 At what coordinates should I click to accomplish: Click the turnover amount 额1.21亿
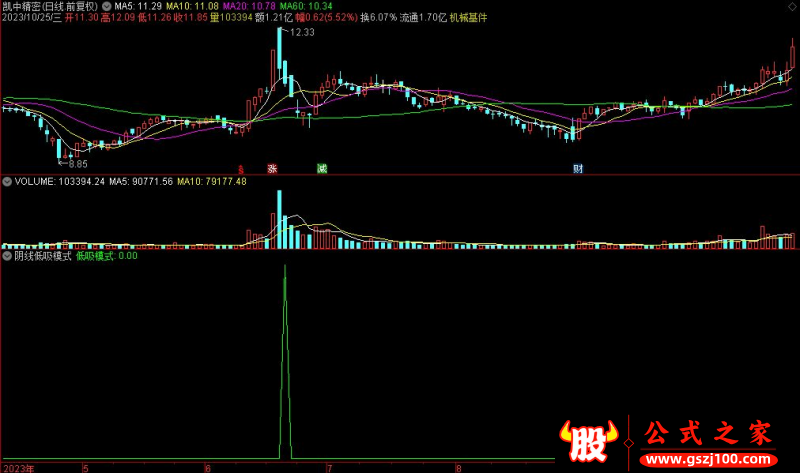point(273,18)
